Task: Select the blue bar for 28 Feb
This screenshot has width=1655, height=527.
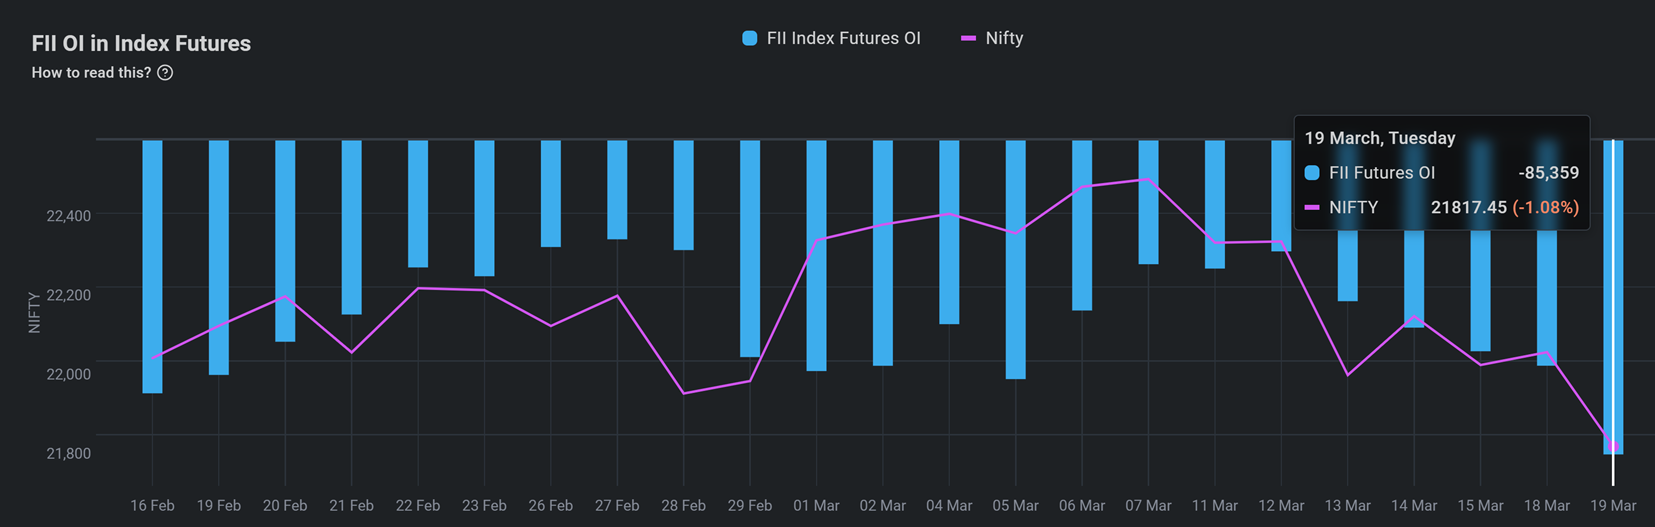Action: [x=683, y=195]
